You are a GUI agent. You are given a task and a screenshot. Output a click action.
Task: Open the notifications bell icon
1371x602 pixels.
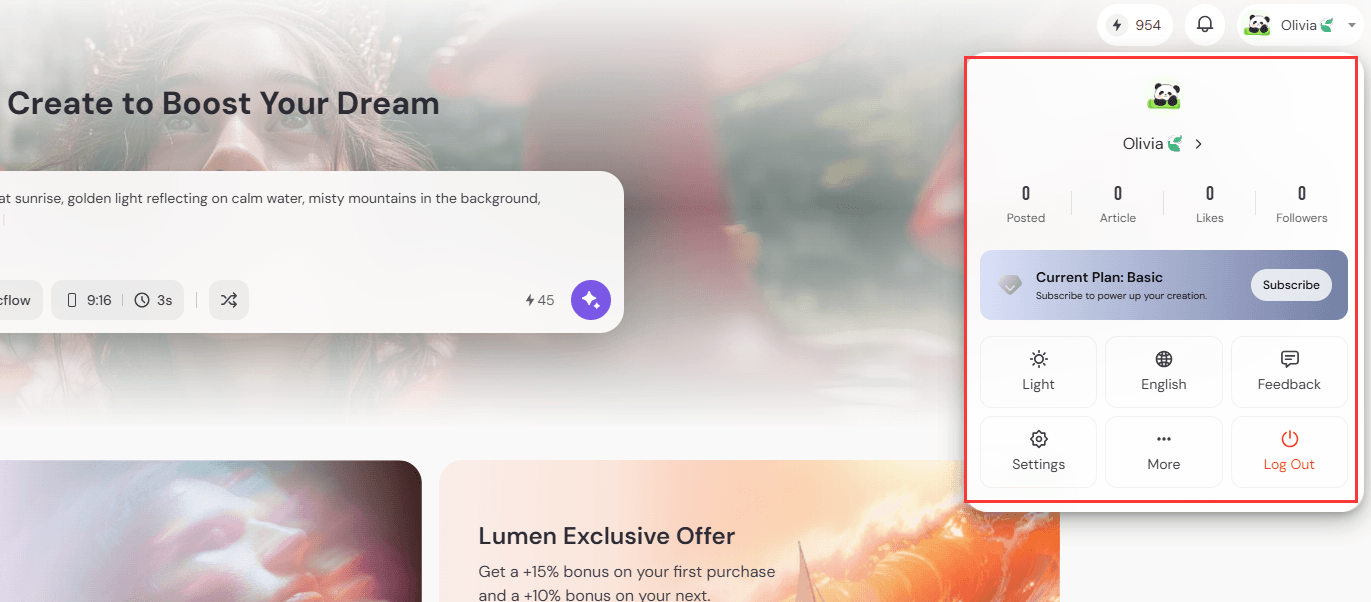click(x=1205, y=25)
